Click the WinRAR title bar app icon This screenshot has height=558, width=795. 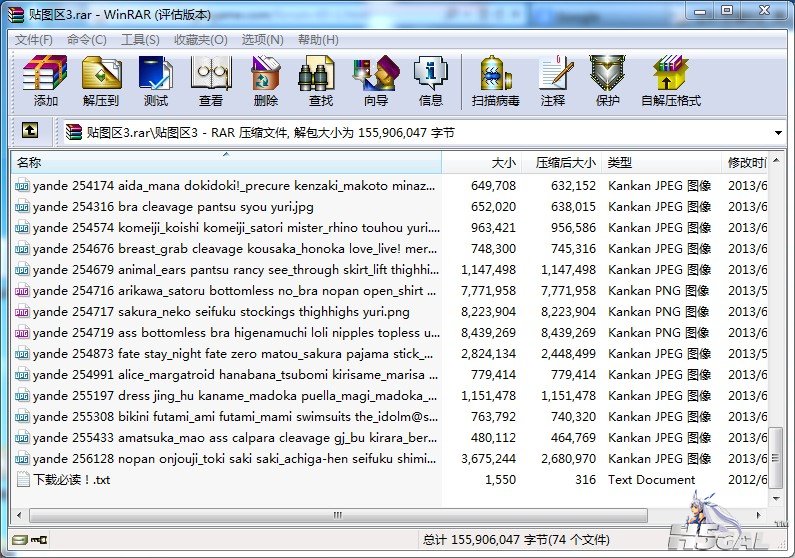[x=16, y=15]
